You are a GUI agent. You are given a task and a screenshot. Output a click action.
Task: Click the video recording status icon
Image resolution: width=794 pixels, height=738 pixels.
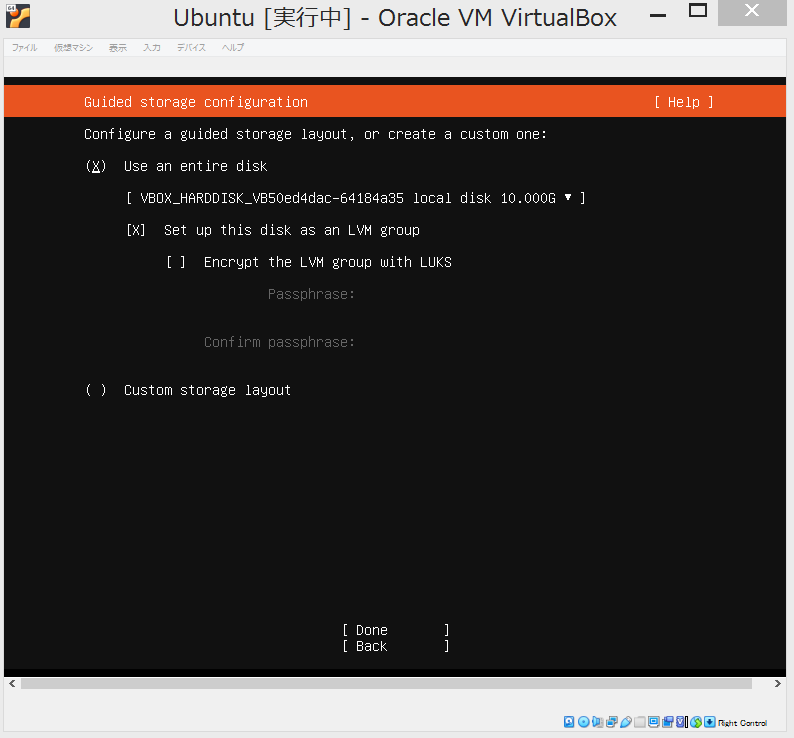[x=668, y=722]
